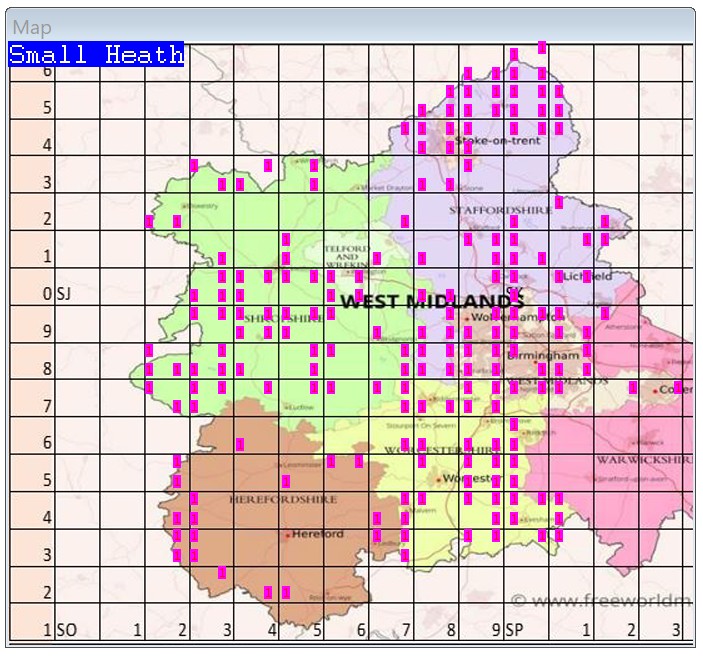Select the SO grid reference label

tap(66, 631)
